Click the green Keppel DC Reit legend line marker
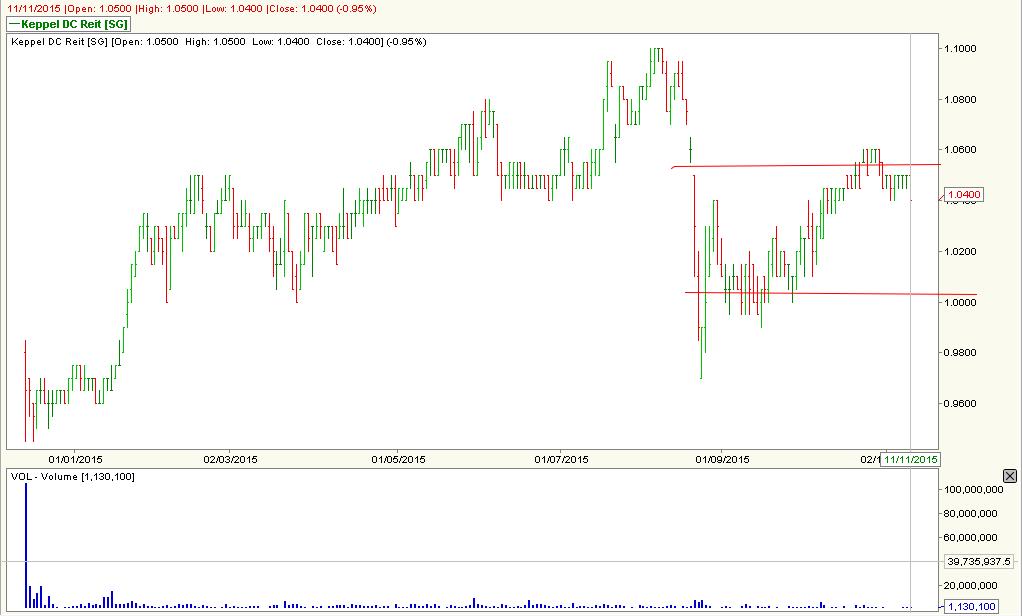1022x616 pixels. pyautogui.click(x=17, y=24)
